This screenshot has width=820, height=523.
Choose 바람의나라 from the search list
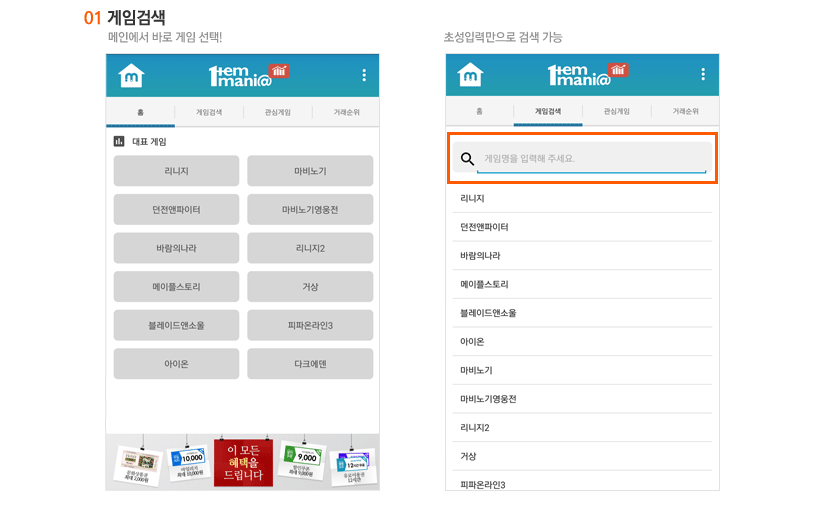[x=480, y=256]
